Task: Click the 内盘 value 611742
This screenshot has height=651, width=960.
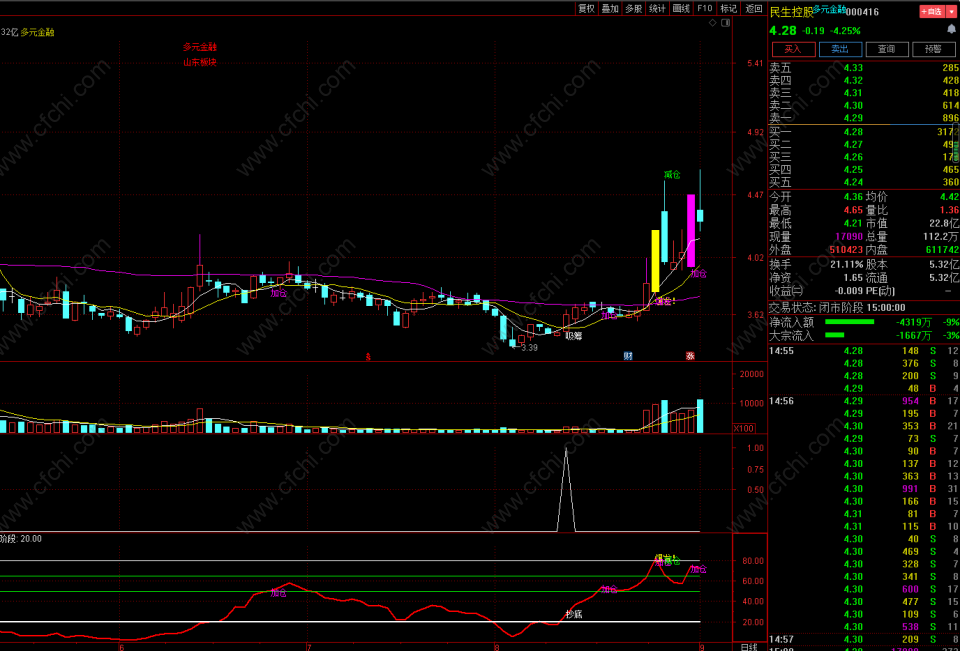Action: point(942,250)
